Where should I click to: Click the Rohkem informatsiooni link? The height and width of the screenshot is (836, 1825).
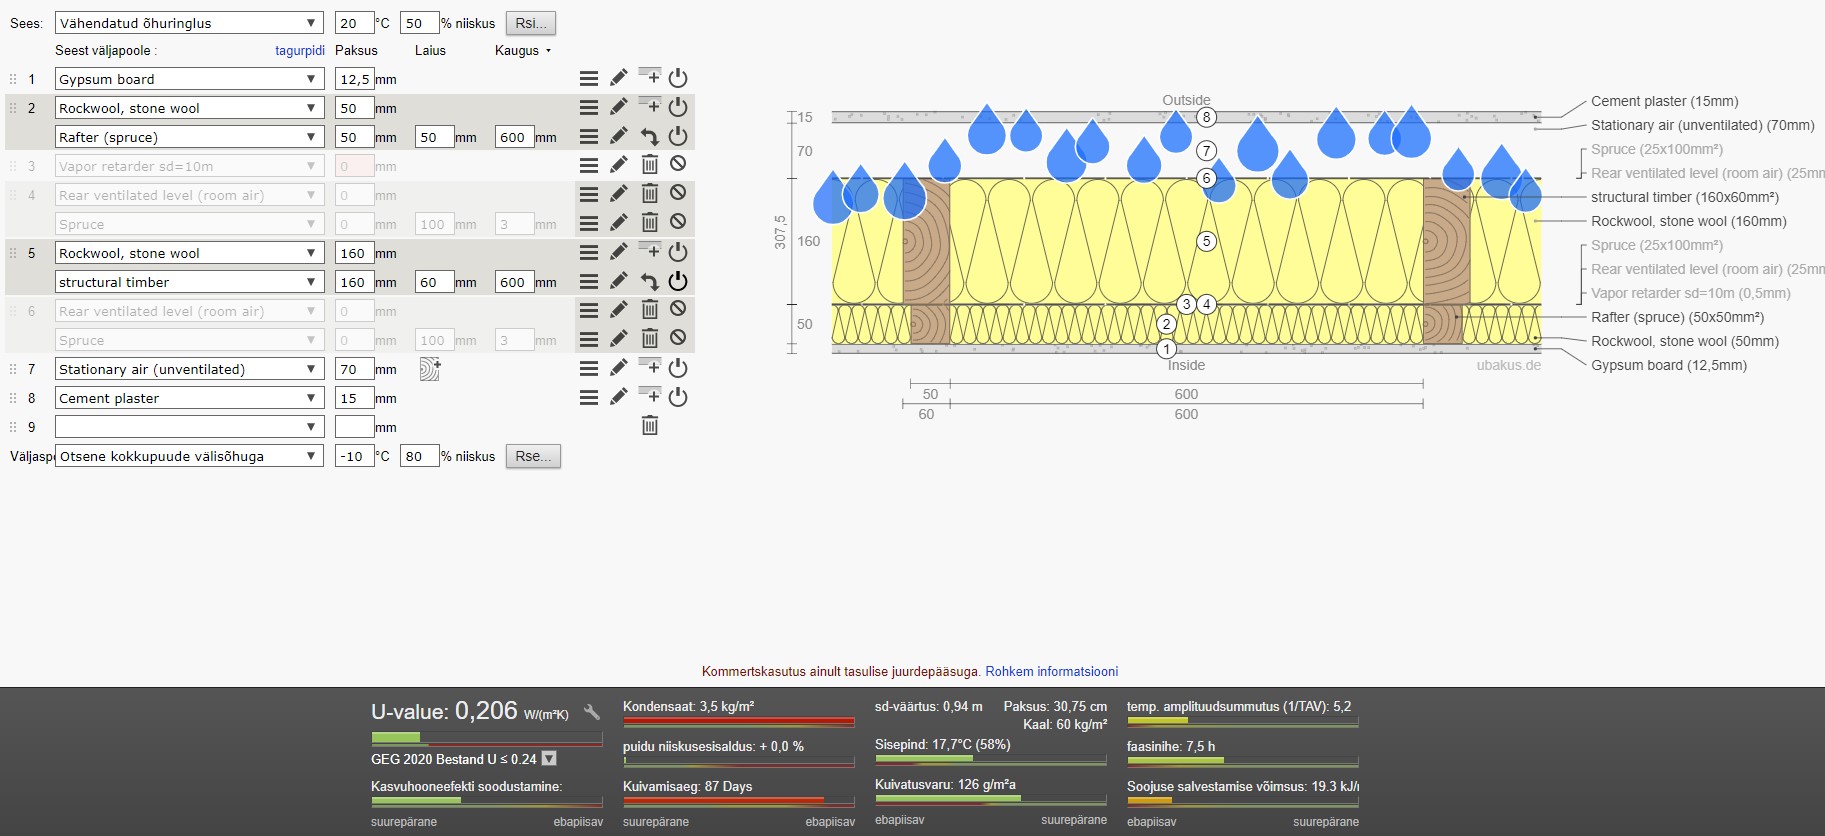(1051, 671)
